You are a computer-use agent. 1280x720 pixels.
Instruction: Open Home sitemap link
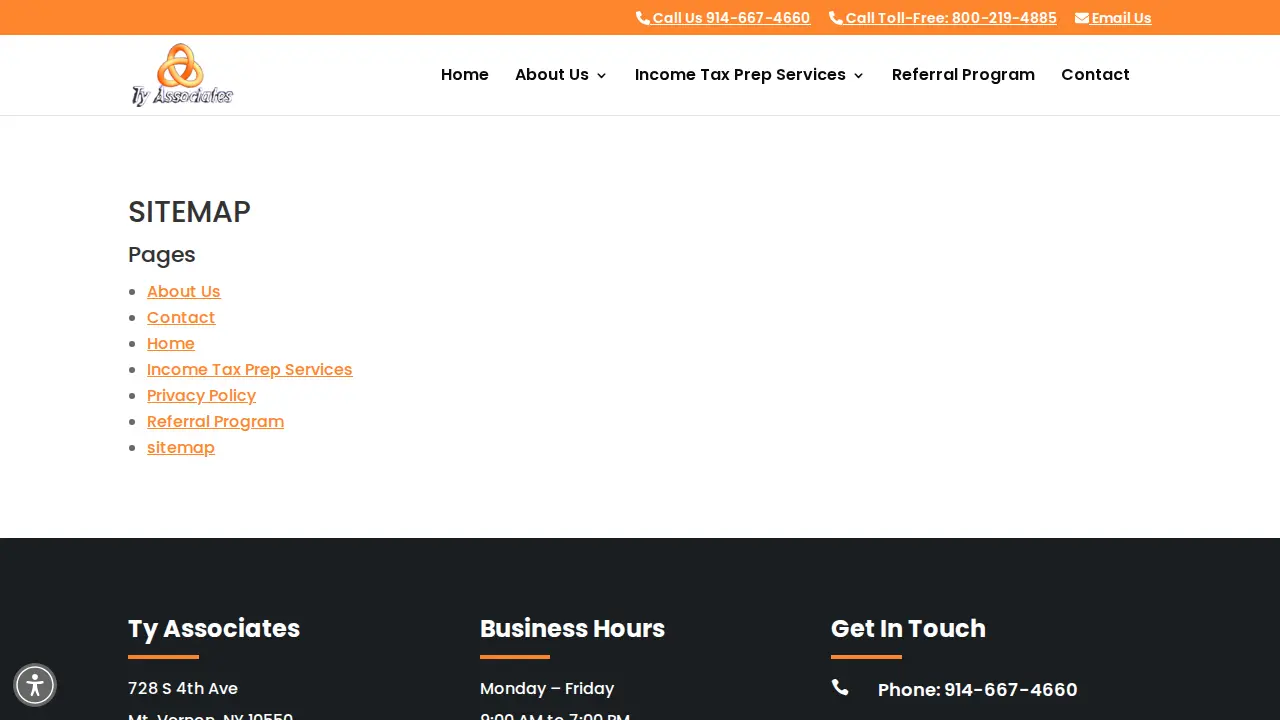[x=171, y=343]
